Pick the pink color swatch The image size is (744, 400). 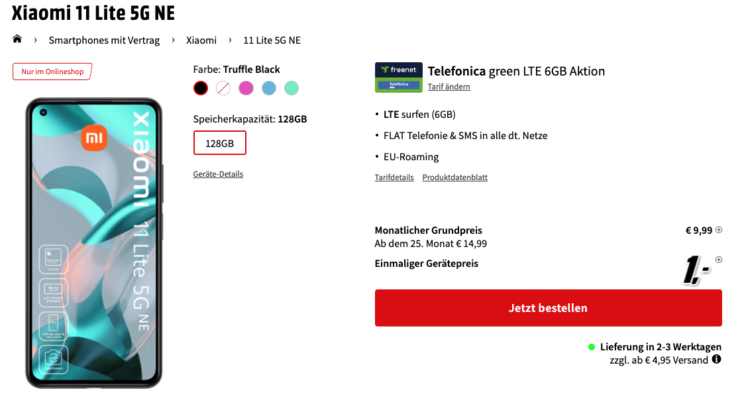pos(246,88)
